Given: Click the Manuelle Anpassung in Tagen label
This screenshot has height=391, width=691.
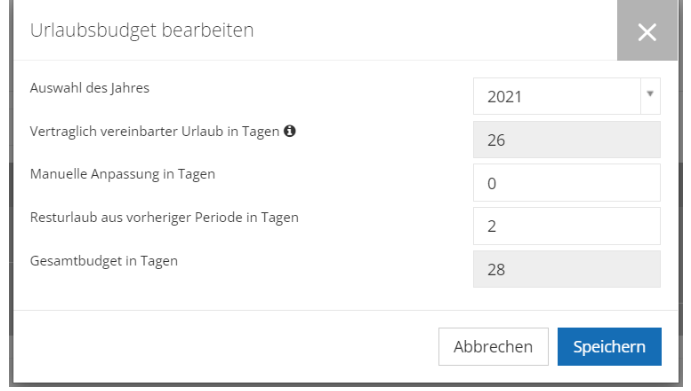Looking at the screenshot, I should pyautogui.click(x=123, y=174).
